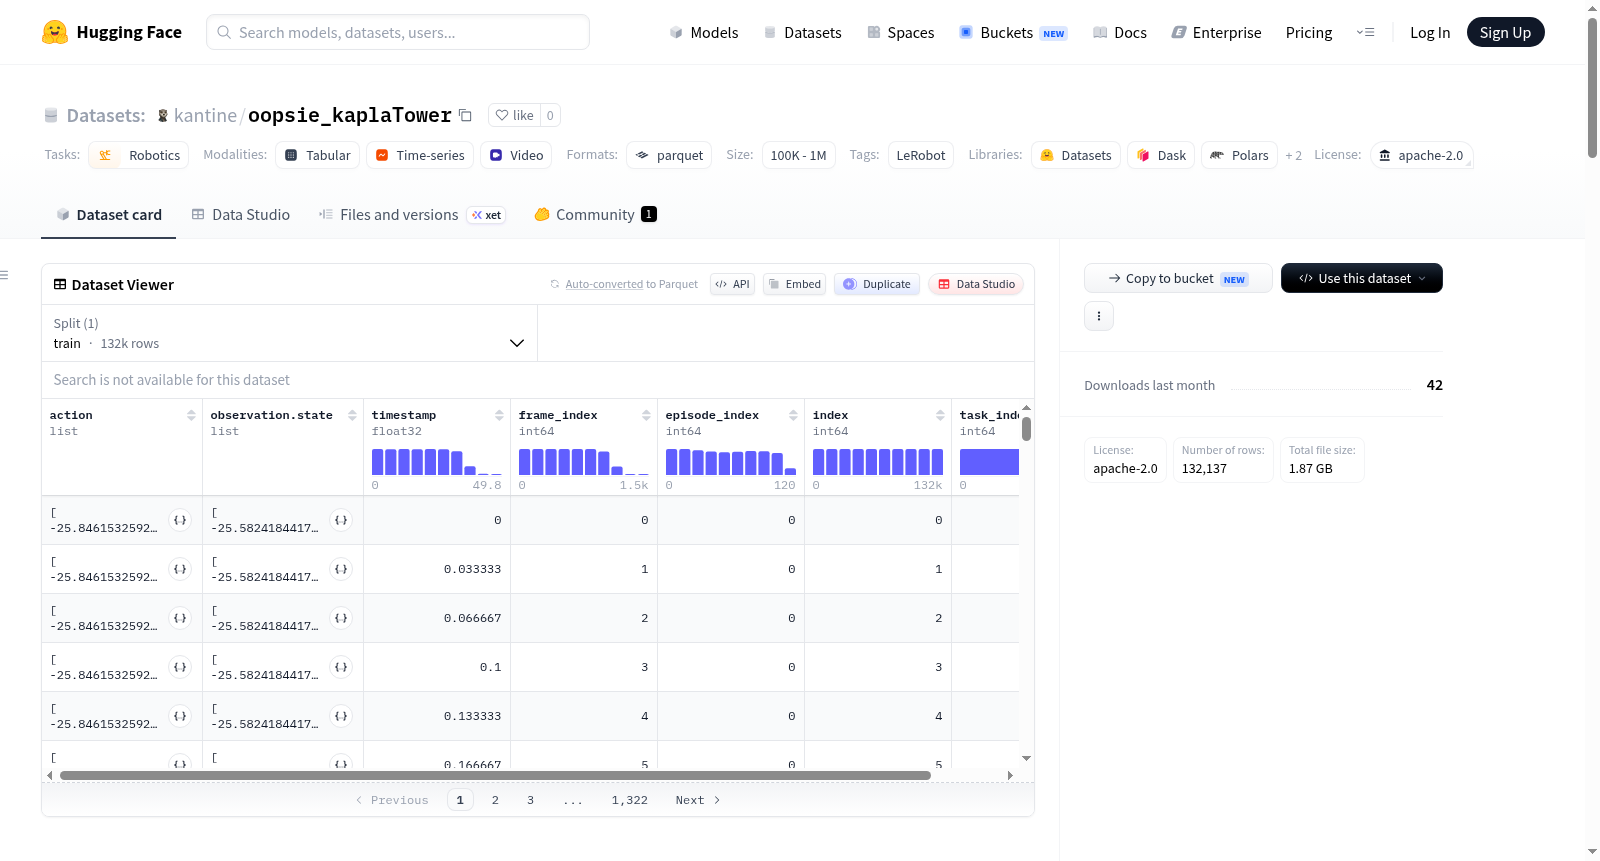
Task: Click the table's horizontal scrollbar
Action: (x=495, y=775)
